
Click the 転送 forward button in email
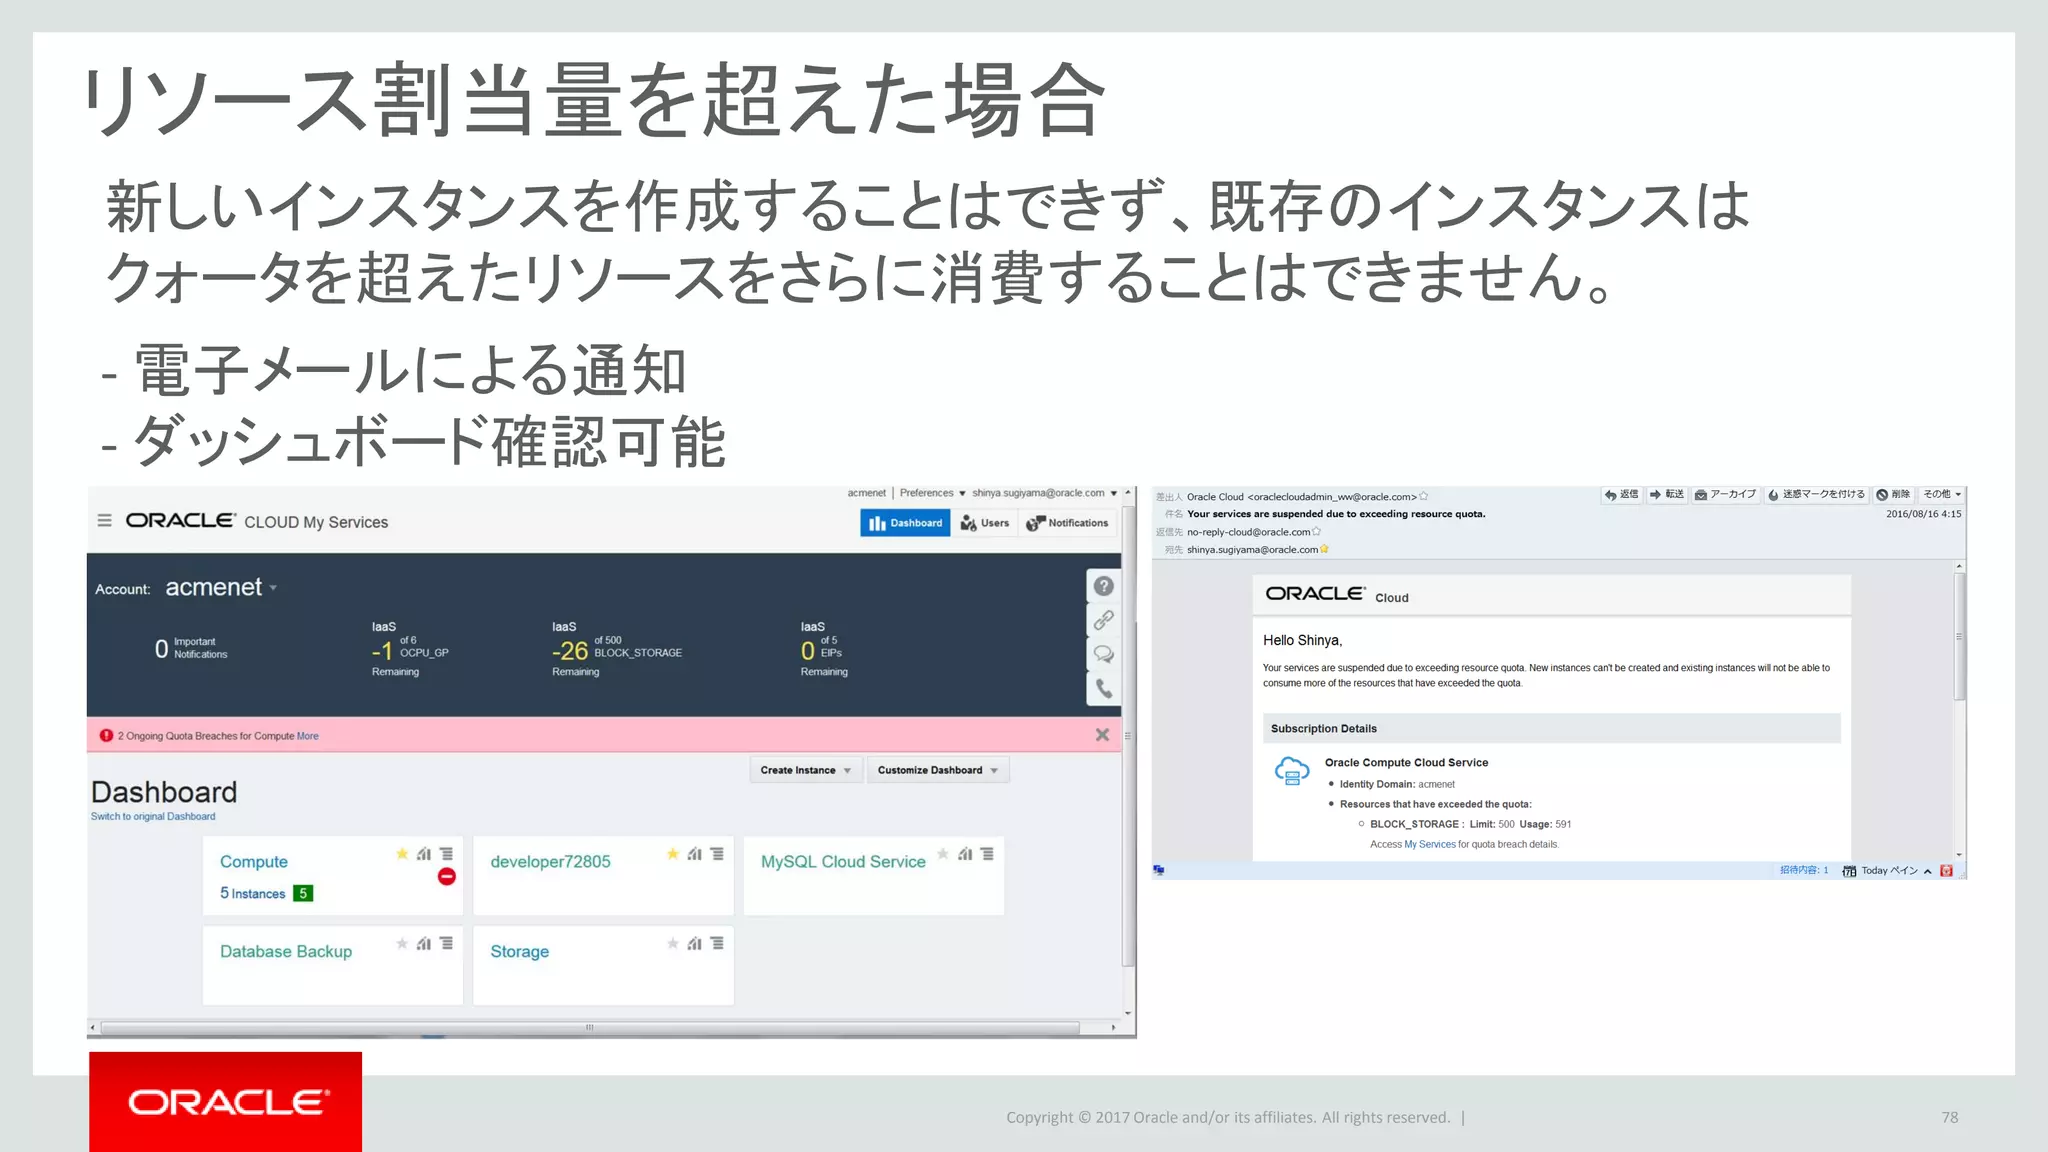(1667, 494)
